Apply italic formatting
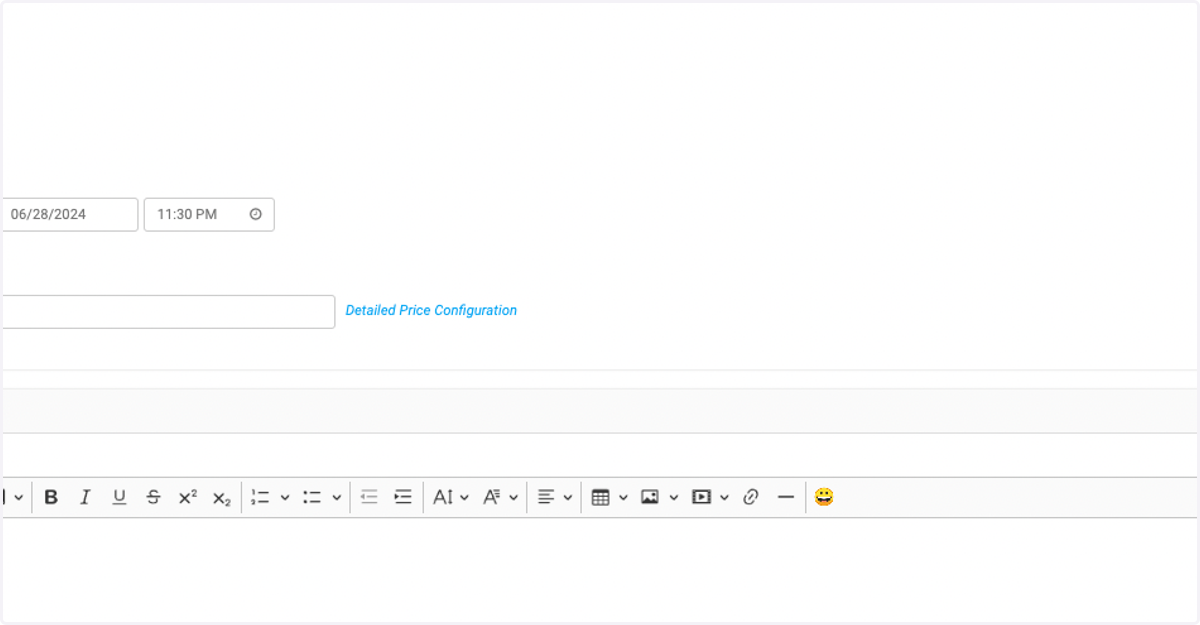 click(85, 497)
